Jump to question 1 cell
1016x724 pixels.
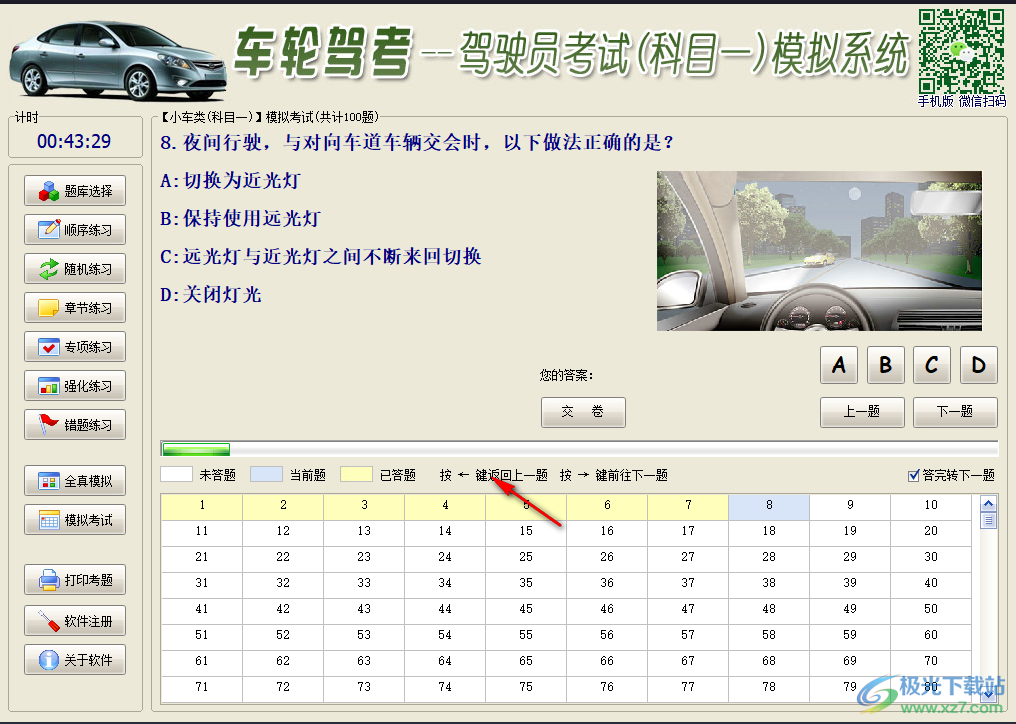click(x=202, y=507)
